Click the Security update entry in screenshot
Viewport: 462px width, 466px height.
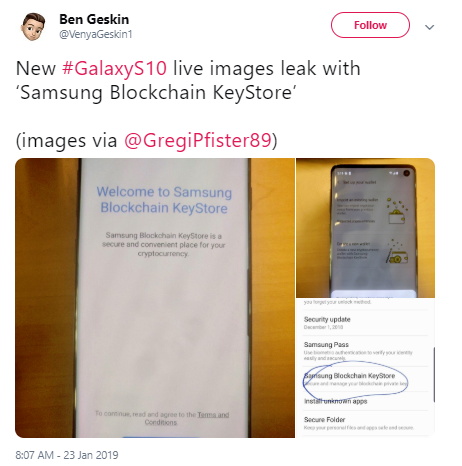365,323
